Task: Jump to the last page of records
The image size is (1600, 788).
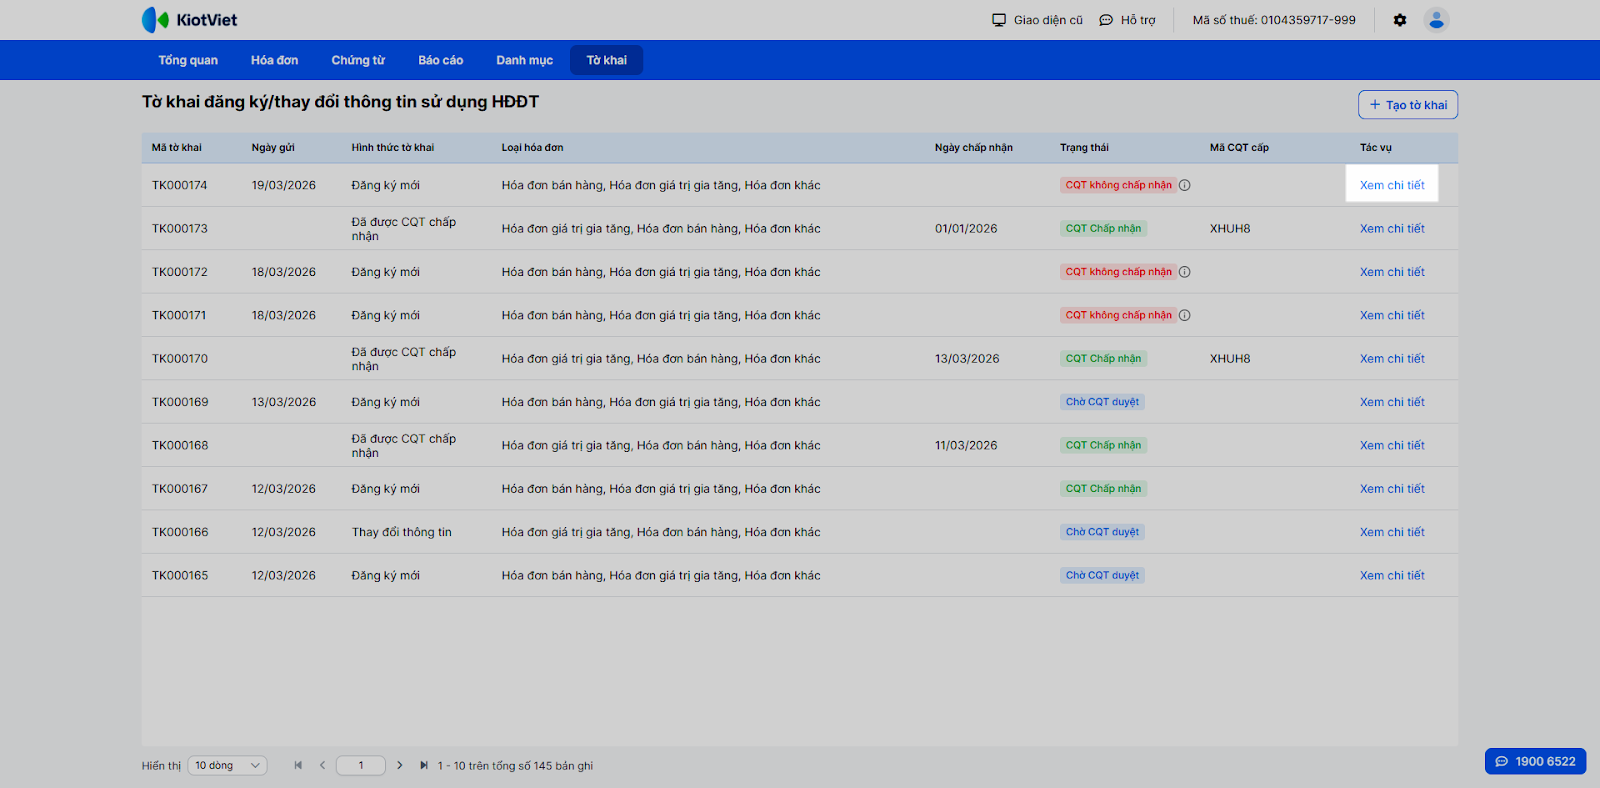Action: tap(424, 765)
